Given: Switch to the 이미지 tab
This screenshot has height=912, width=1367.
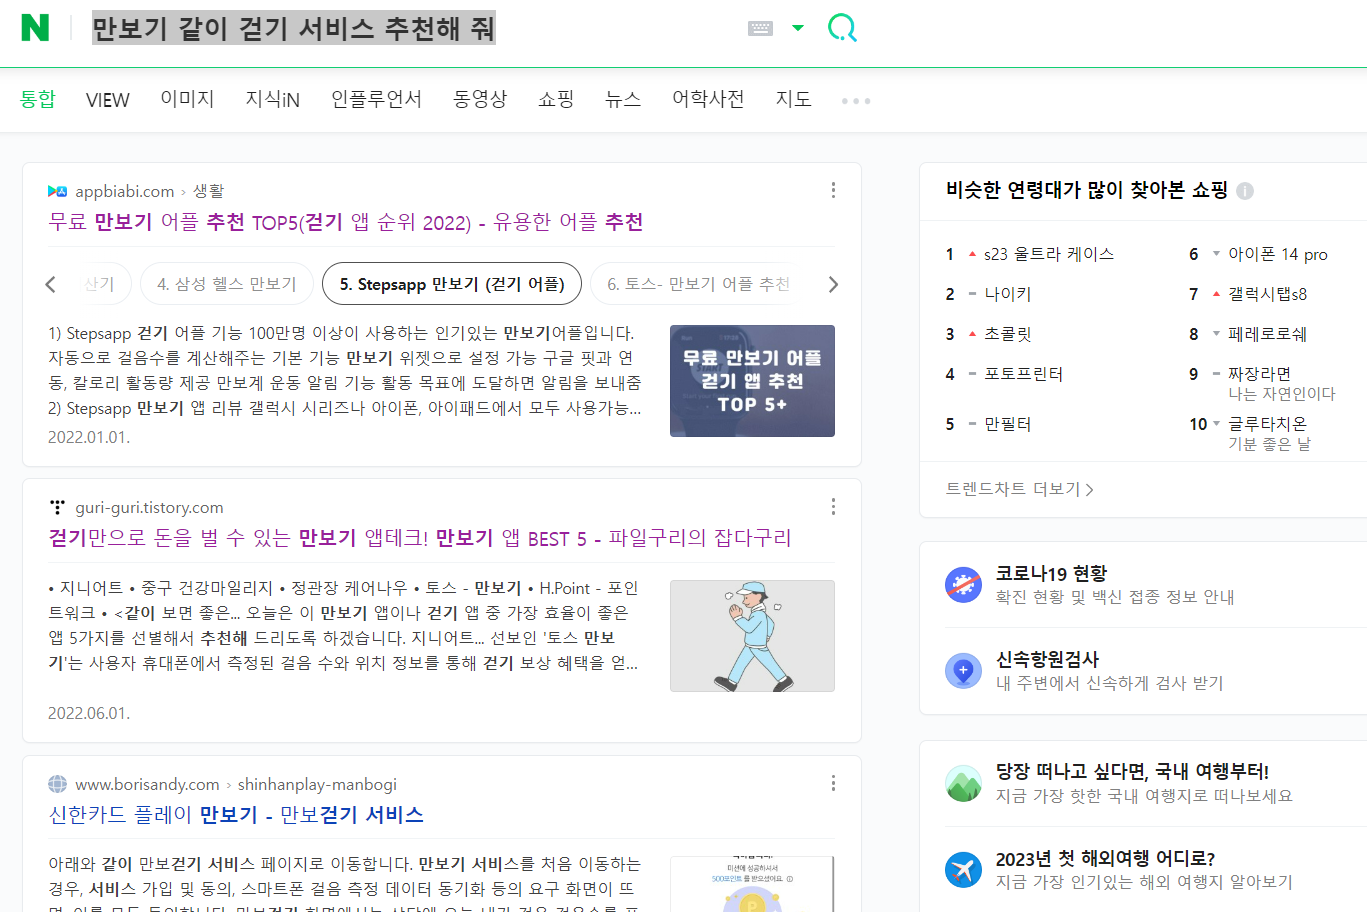Looking at the screenshot, I should pos(187,99).
